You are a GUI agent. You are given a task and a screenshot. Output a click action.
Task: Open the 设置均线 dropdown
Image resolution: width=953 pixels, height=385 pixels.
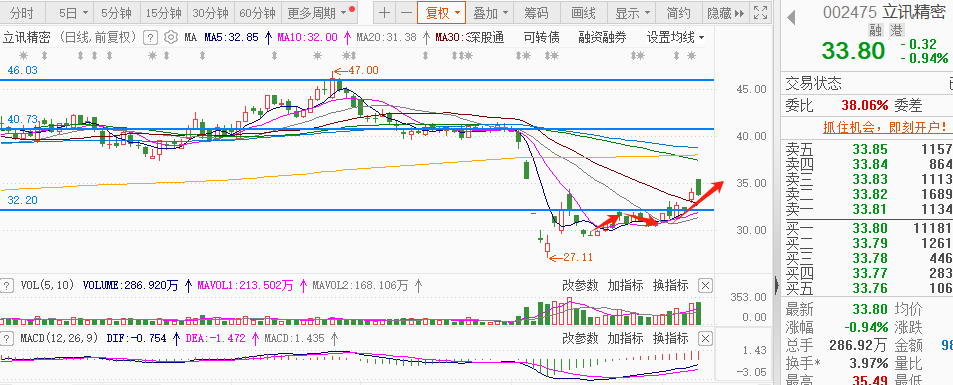click(x=675, y=38)
